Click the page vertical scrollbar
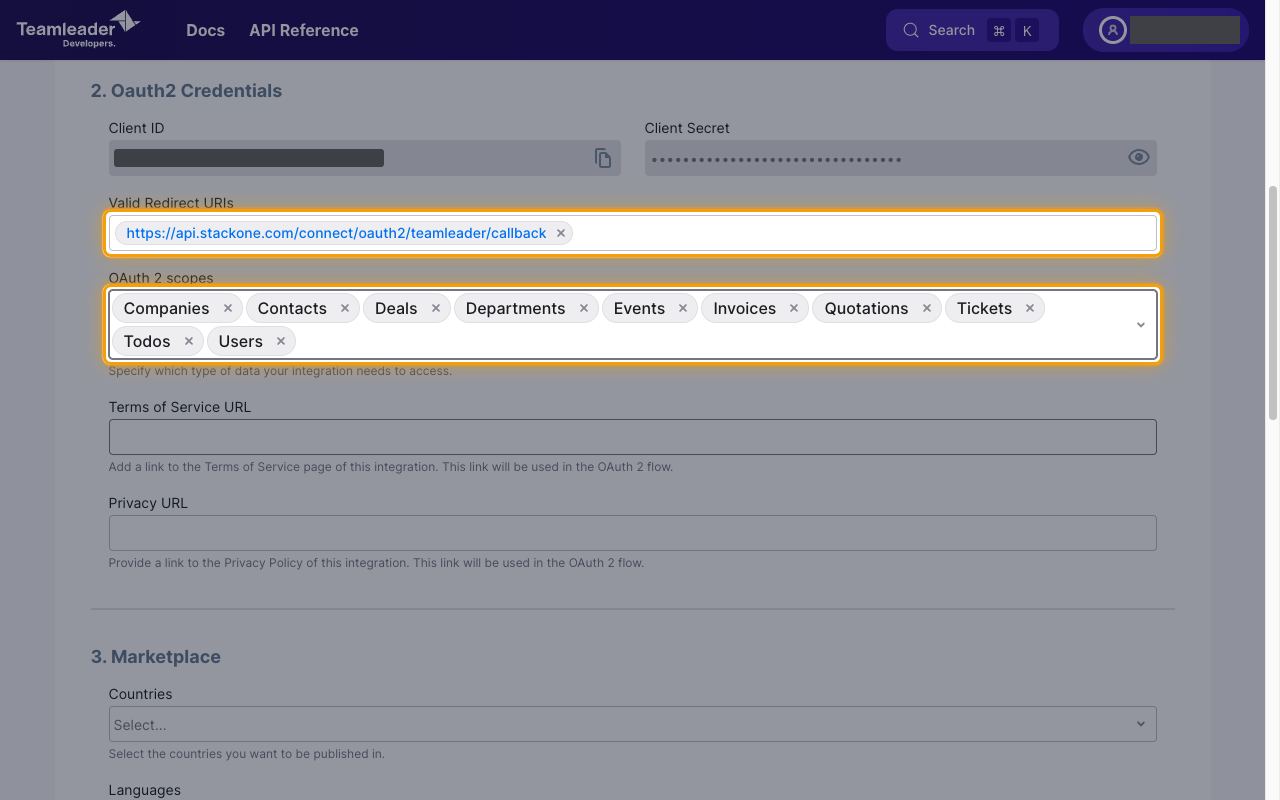The image size is (1280, 800). [x=1273, y=303]
